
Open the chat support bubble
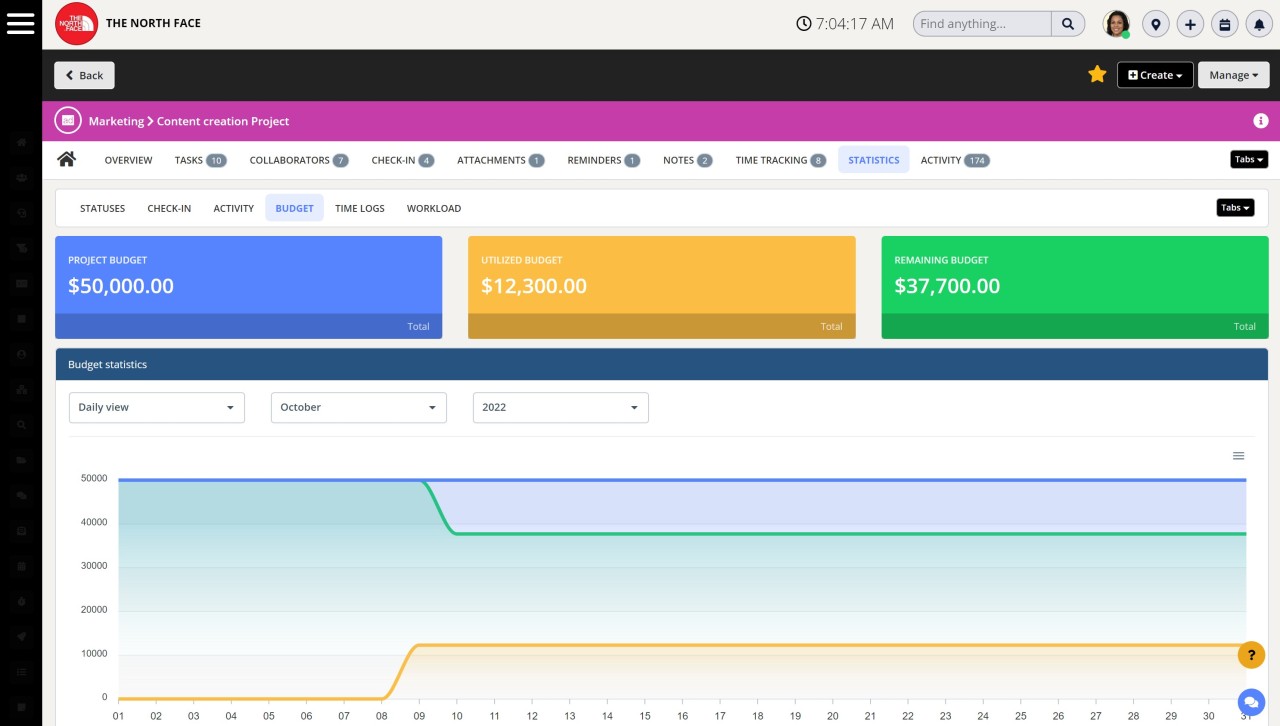pos(1251,702)
